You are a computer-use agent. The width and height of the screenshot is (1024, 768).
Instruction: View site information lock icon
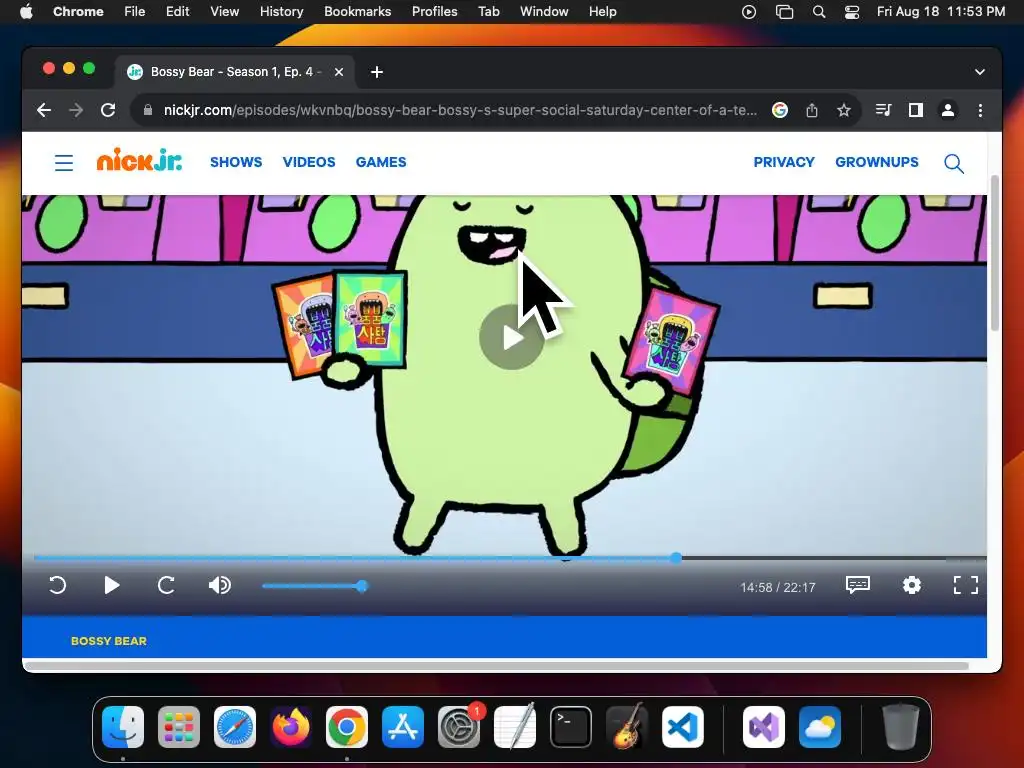pos(148,110)
